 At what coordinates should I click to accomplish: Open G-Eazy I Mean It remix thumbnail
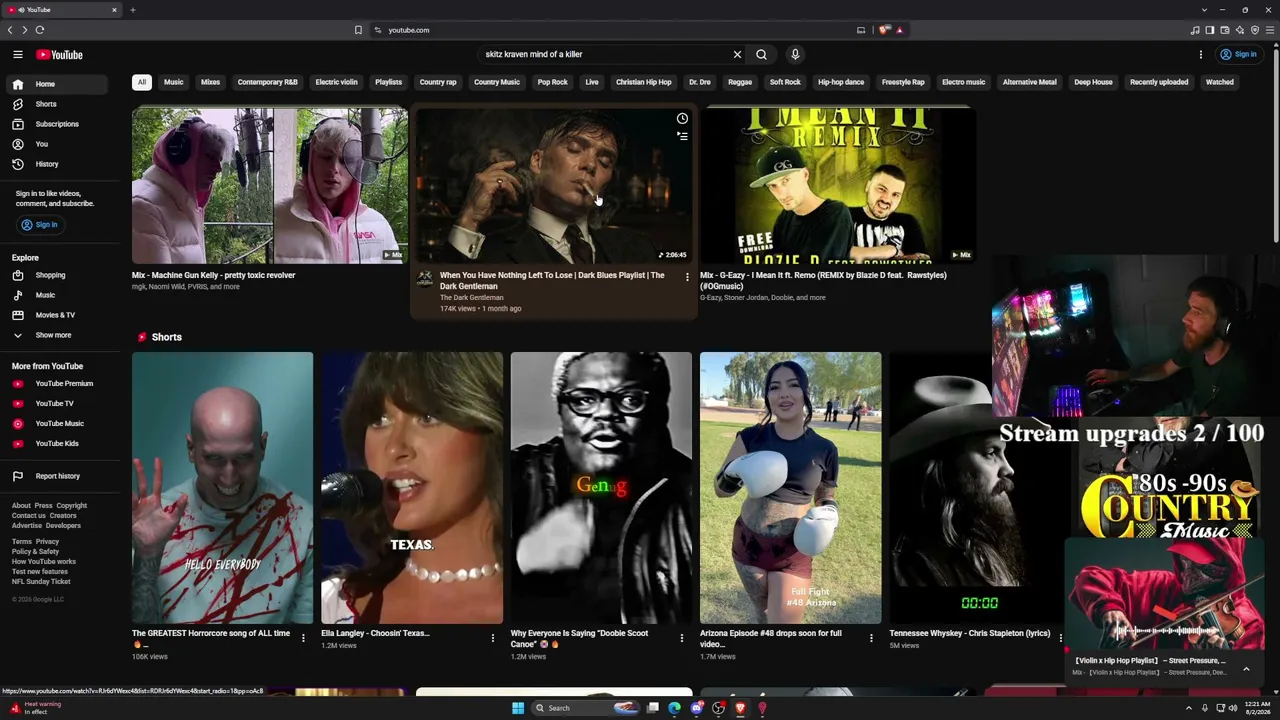838,185
